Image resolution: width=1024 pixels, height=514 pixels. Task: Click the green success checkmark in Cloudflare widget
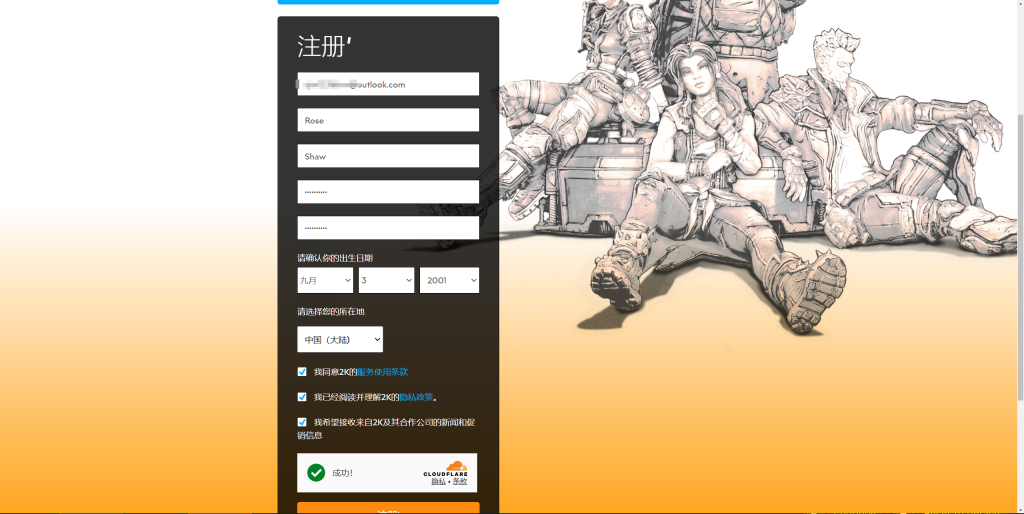pos(316,472)
